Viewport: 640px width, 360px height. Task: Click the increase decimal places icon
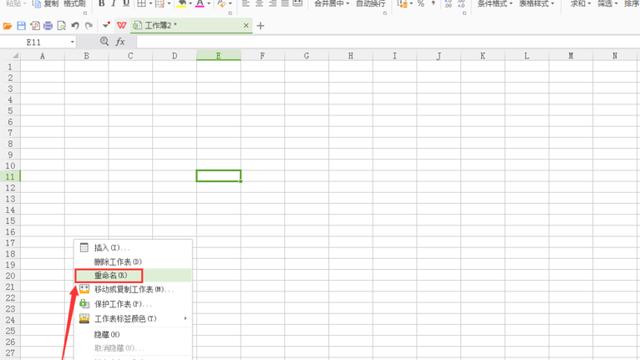pos(448,4)
